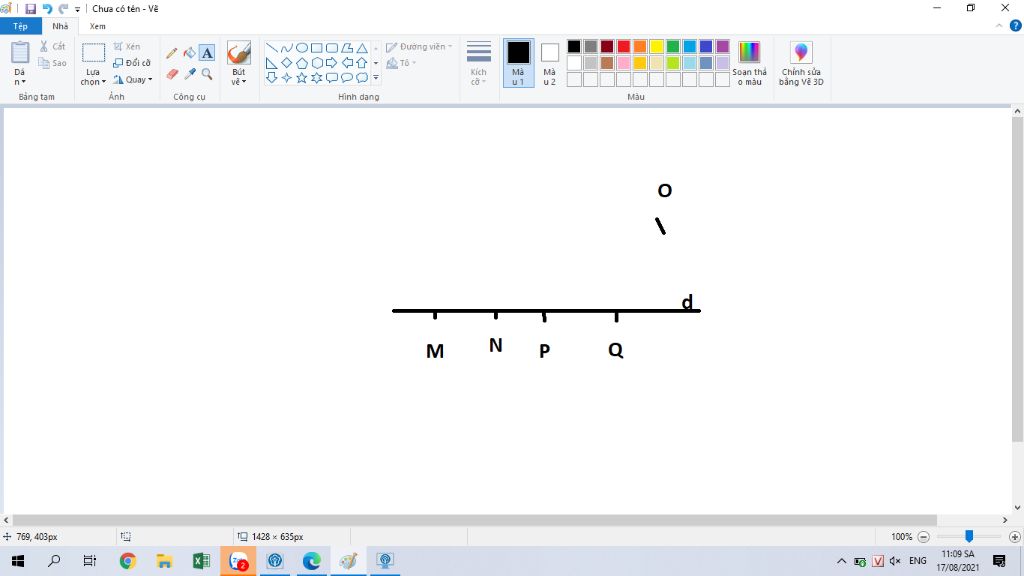The height and width of the screenshot is (576, 1024).
Task: Click the rectangular Lựa chọn selection icon
Action: click(x=93, y=54)
